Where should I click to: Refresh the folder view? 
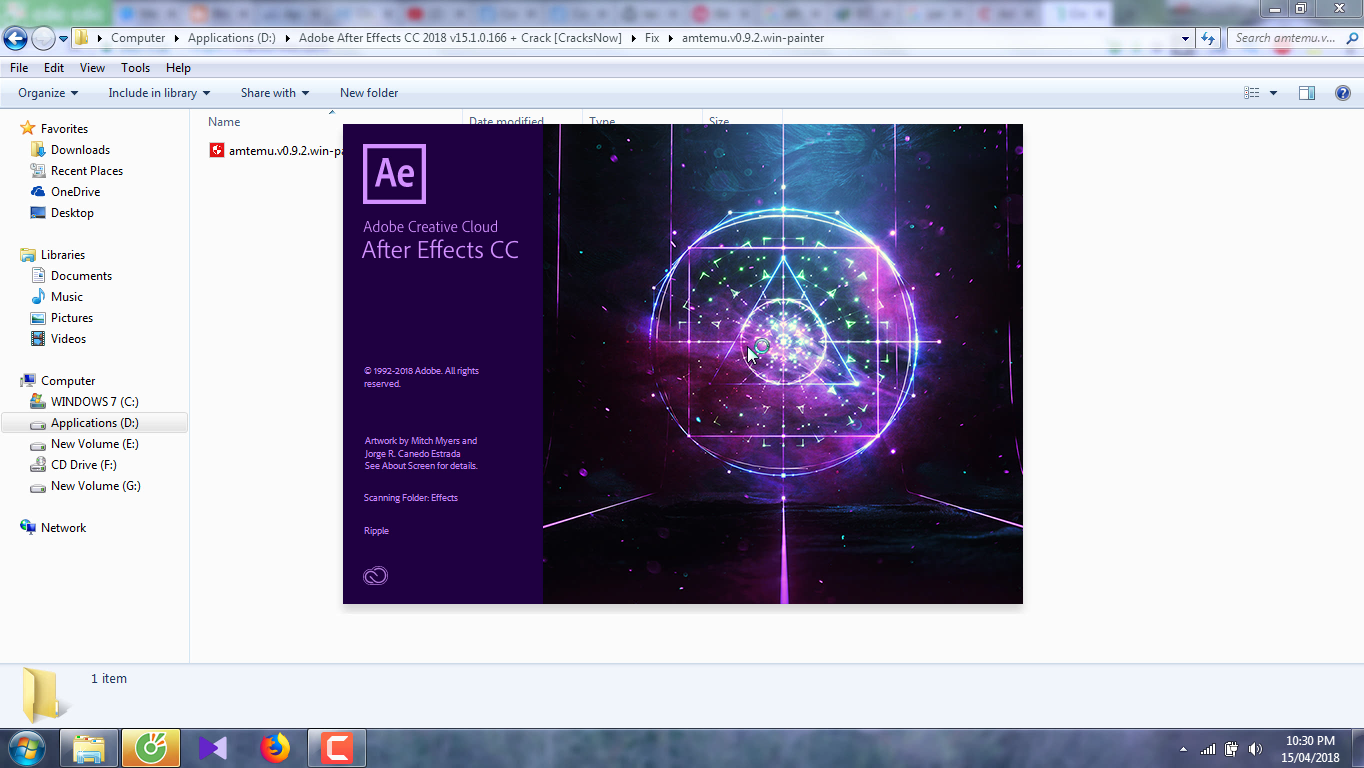[1208, 38]
